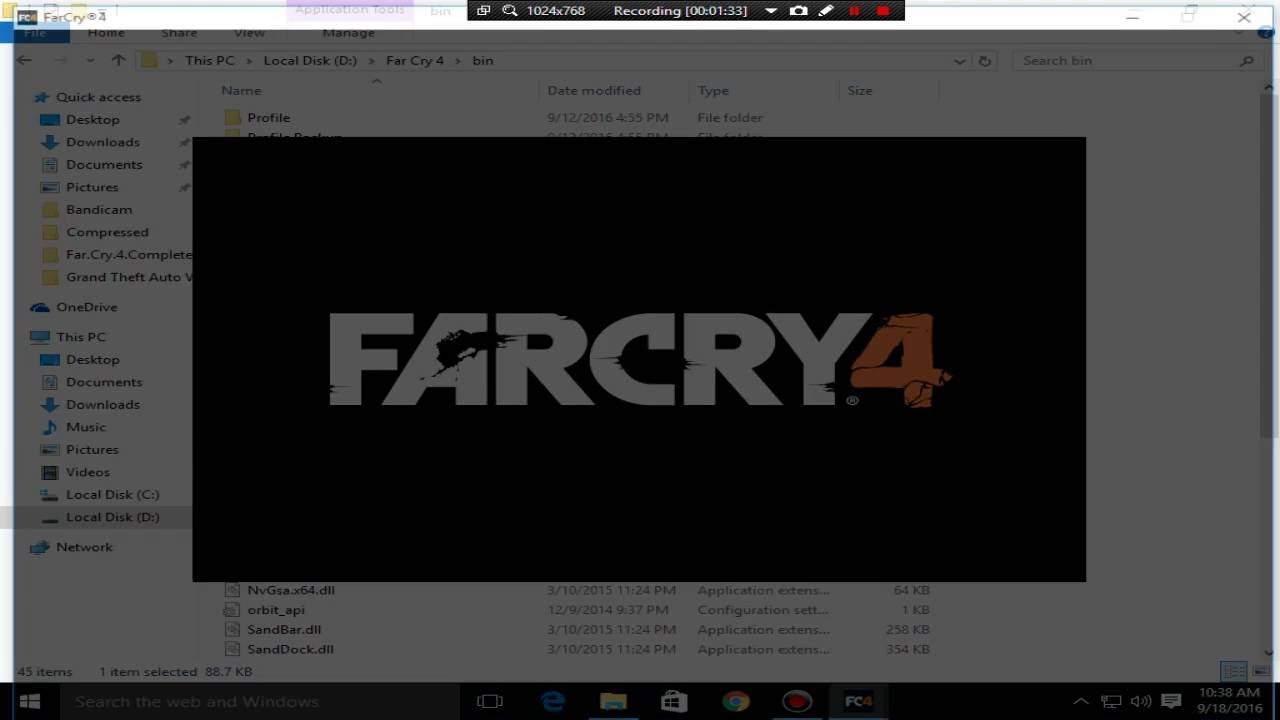Open Pictures under Quick access

[92, 187]
